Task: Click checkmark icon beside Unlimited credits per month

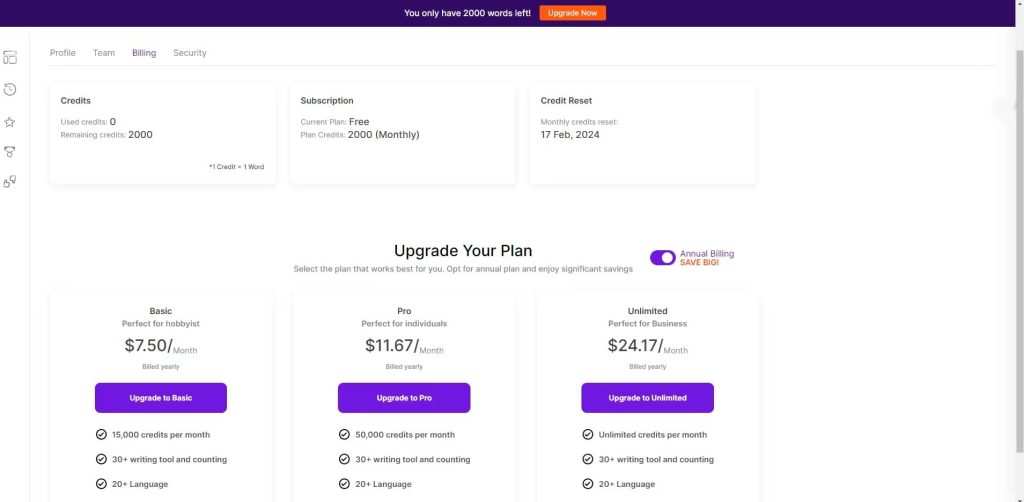Action: [588, 435]
